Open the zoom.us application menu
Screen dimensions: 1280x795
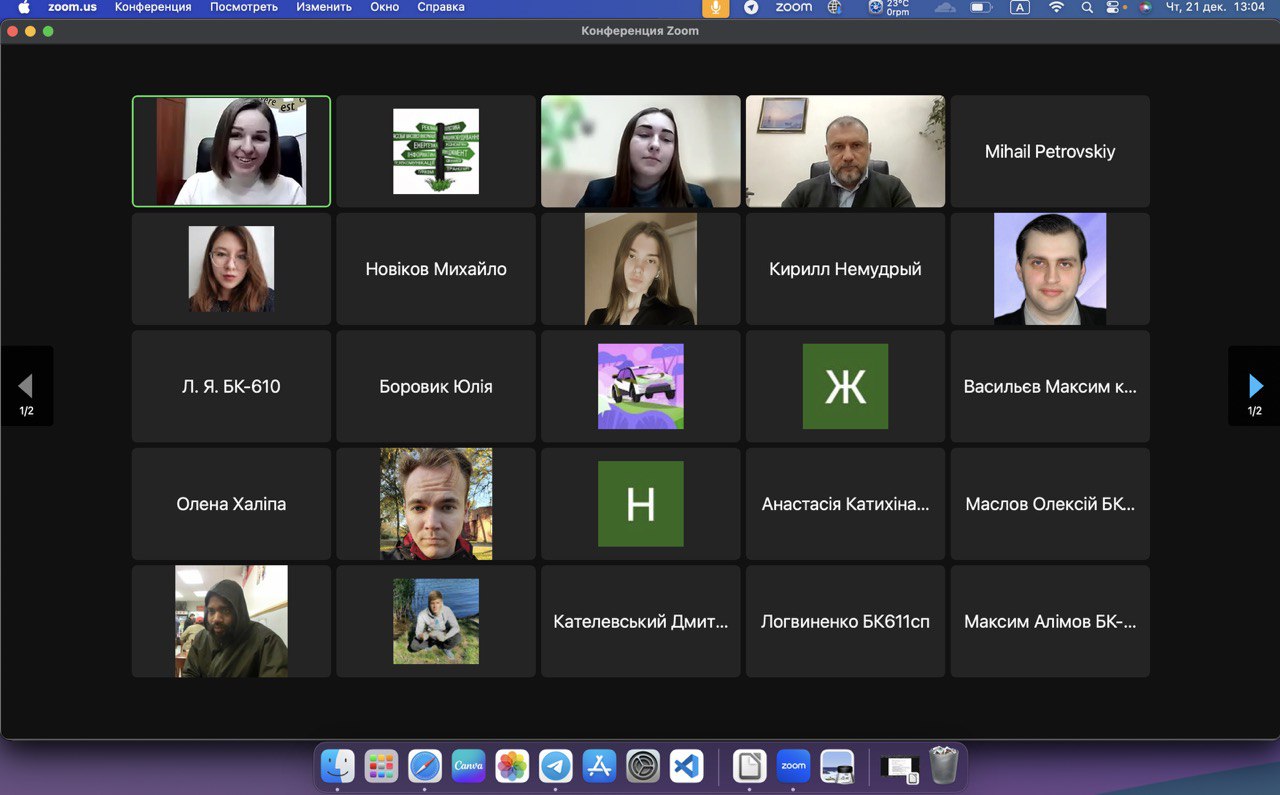tap(72, 7)
